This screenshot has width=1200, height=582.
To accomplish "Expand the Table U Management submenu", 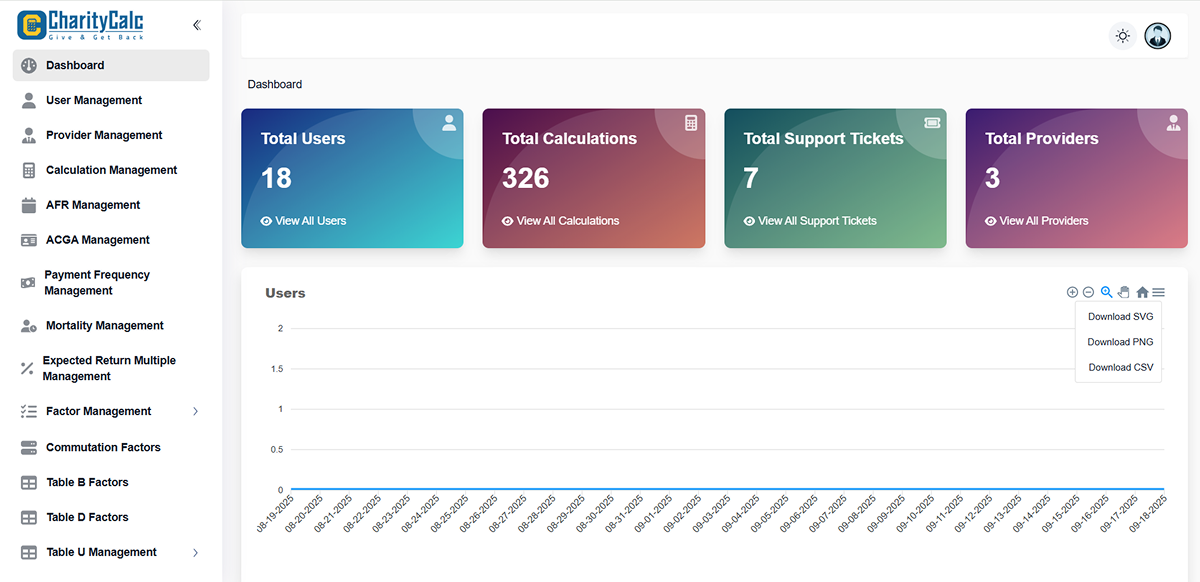I will [195, 552].
